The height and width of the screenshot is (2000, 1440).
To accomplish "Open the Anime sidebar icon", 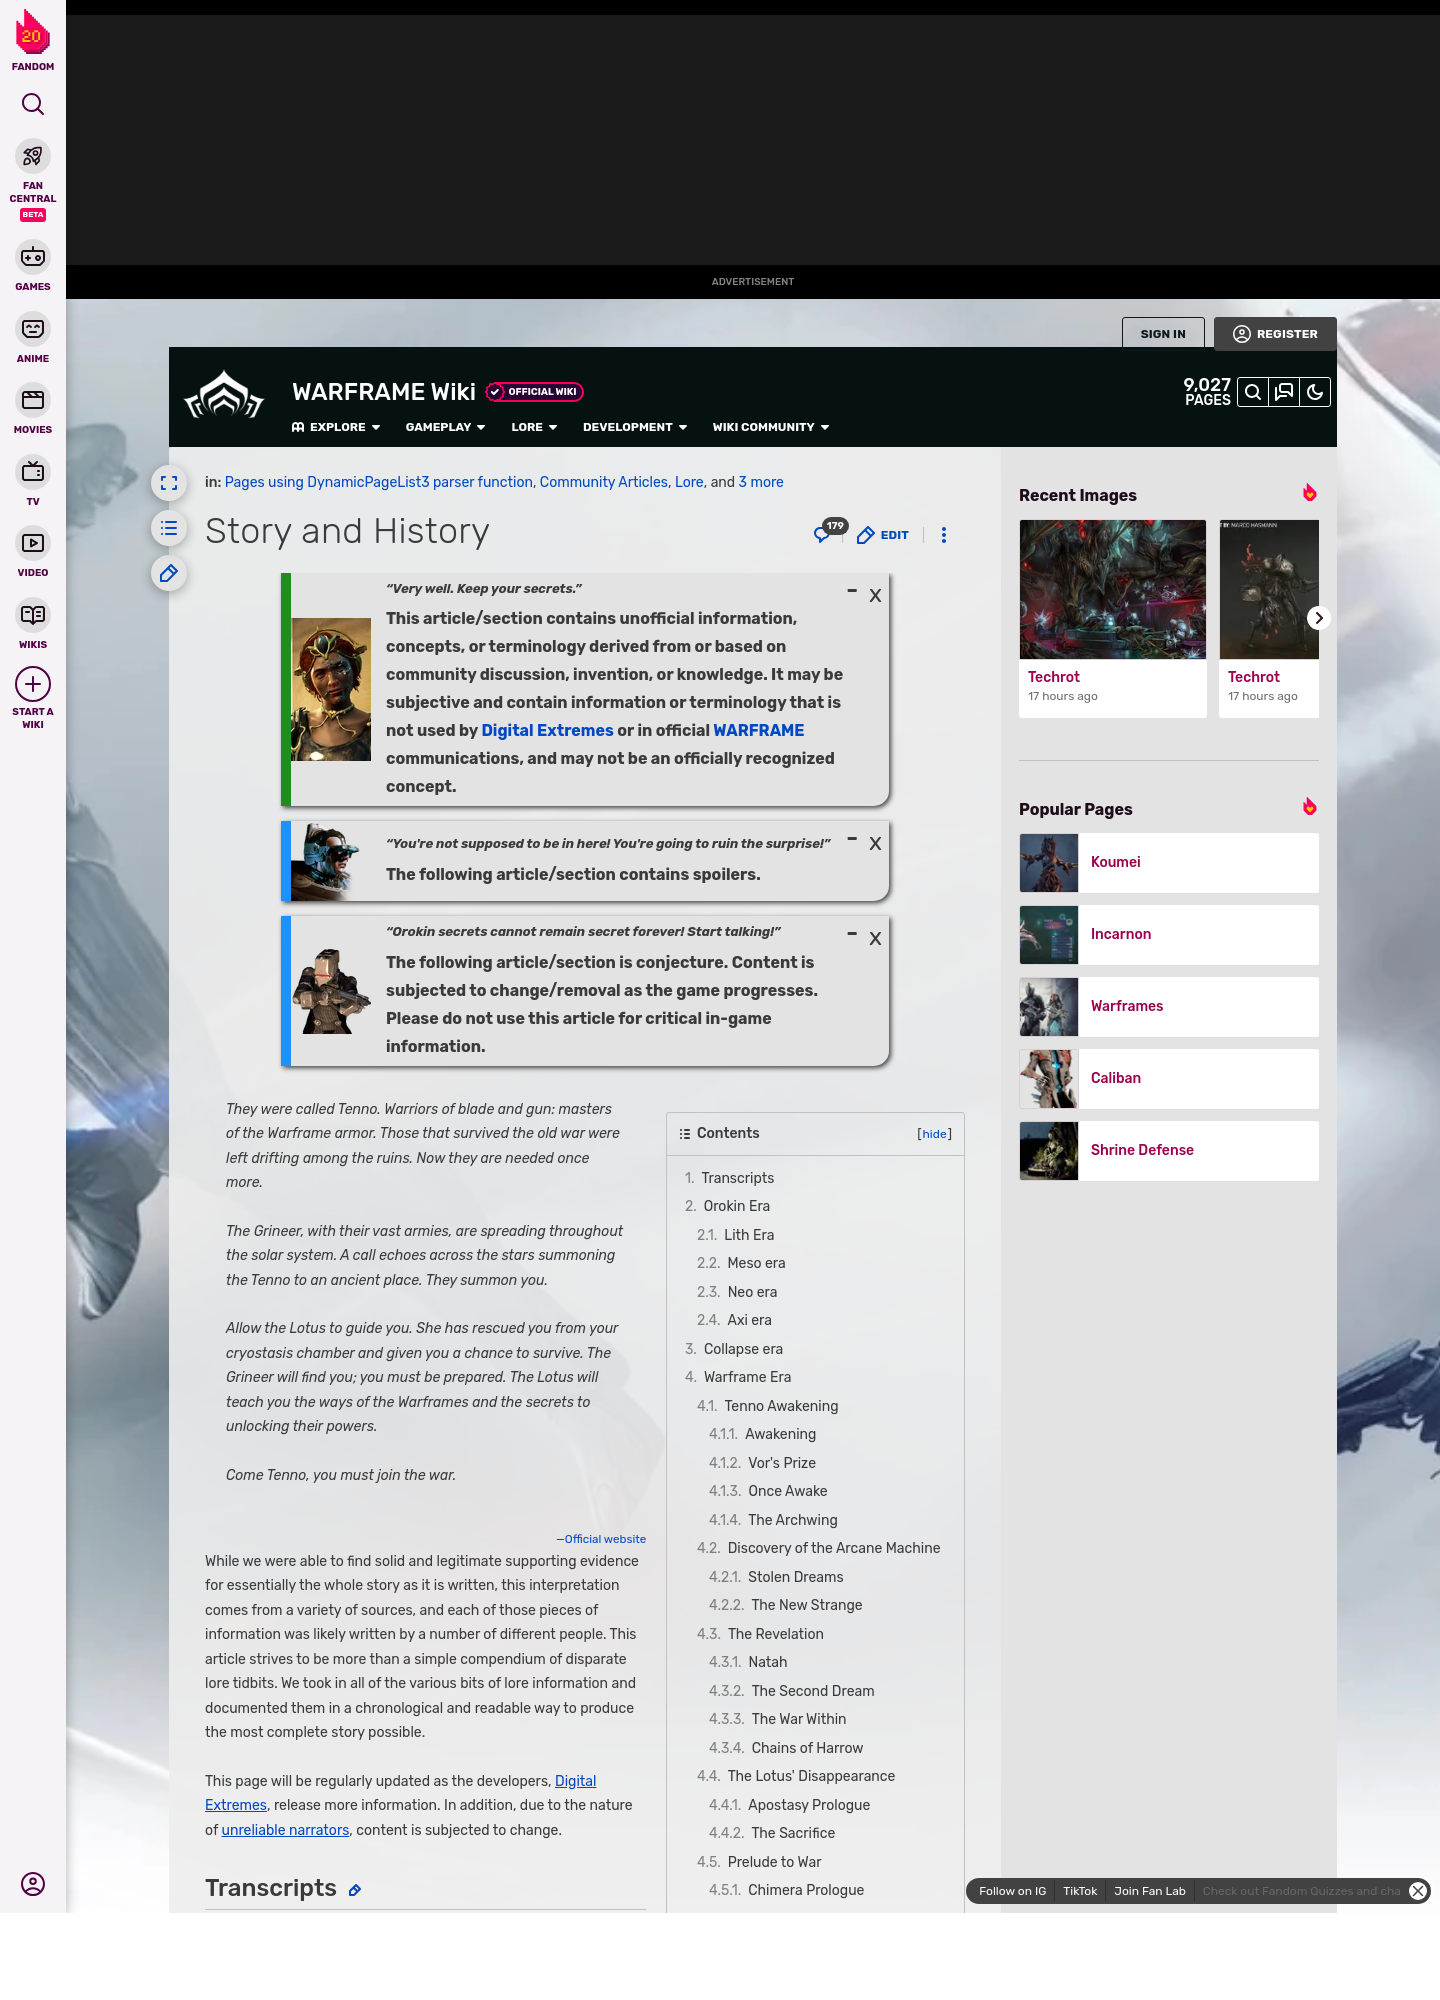I will (33, 329).
